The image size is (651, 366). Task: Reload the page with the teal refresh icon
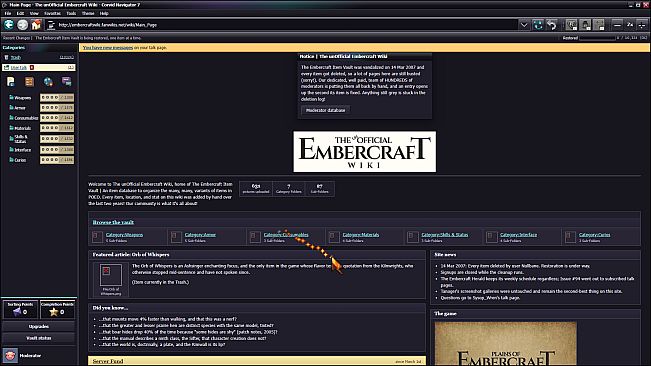[x=538, y=25]
